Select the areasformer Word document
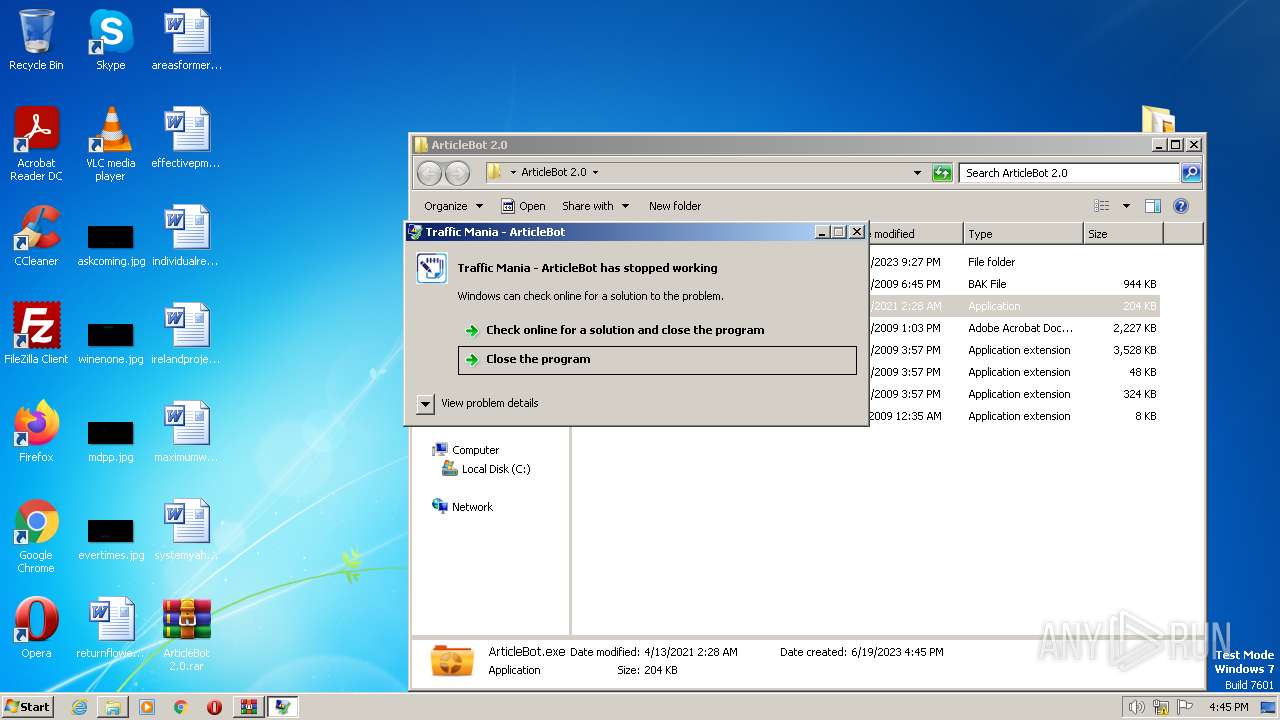Image resolution: width=1280 pixels, height=720 pixels. [x=186, y=40]
